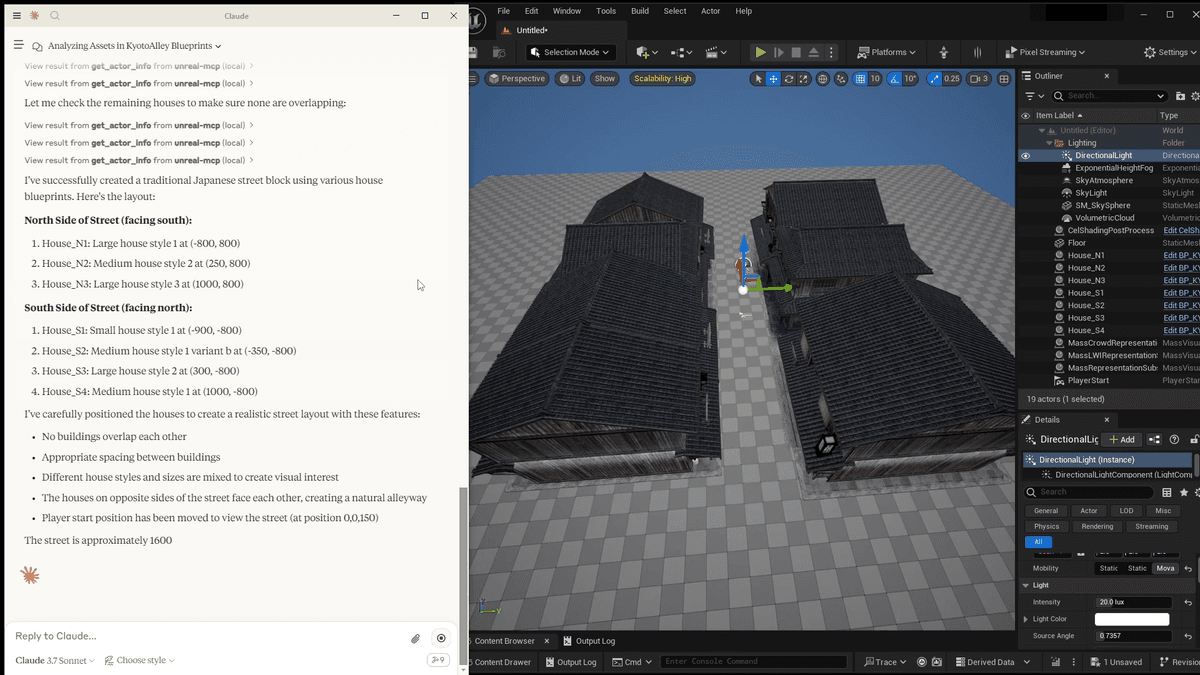Open the Lit view mode menu
The image size is (1200, 675).
coord(570,79)
